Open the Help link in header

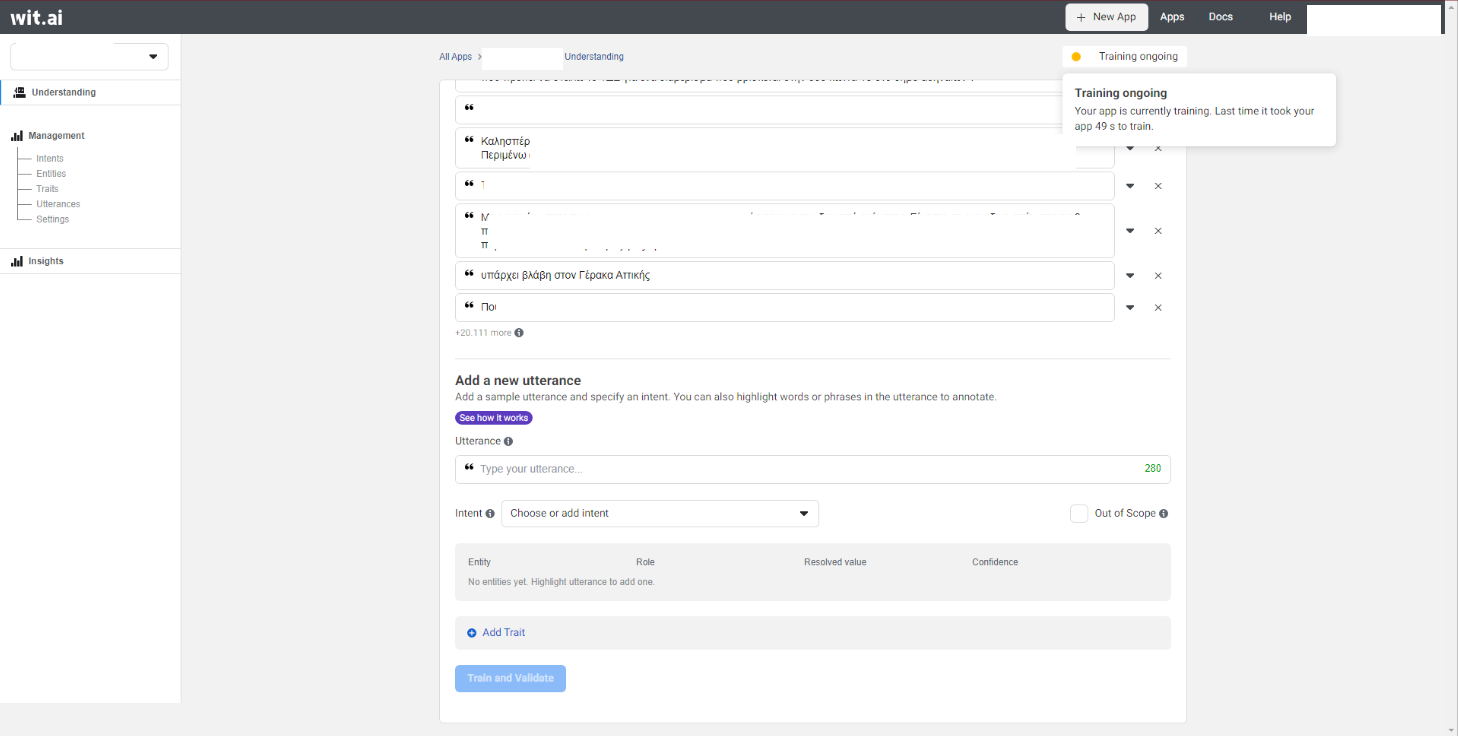click(x=1280, y=17)
